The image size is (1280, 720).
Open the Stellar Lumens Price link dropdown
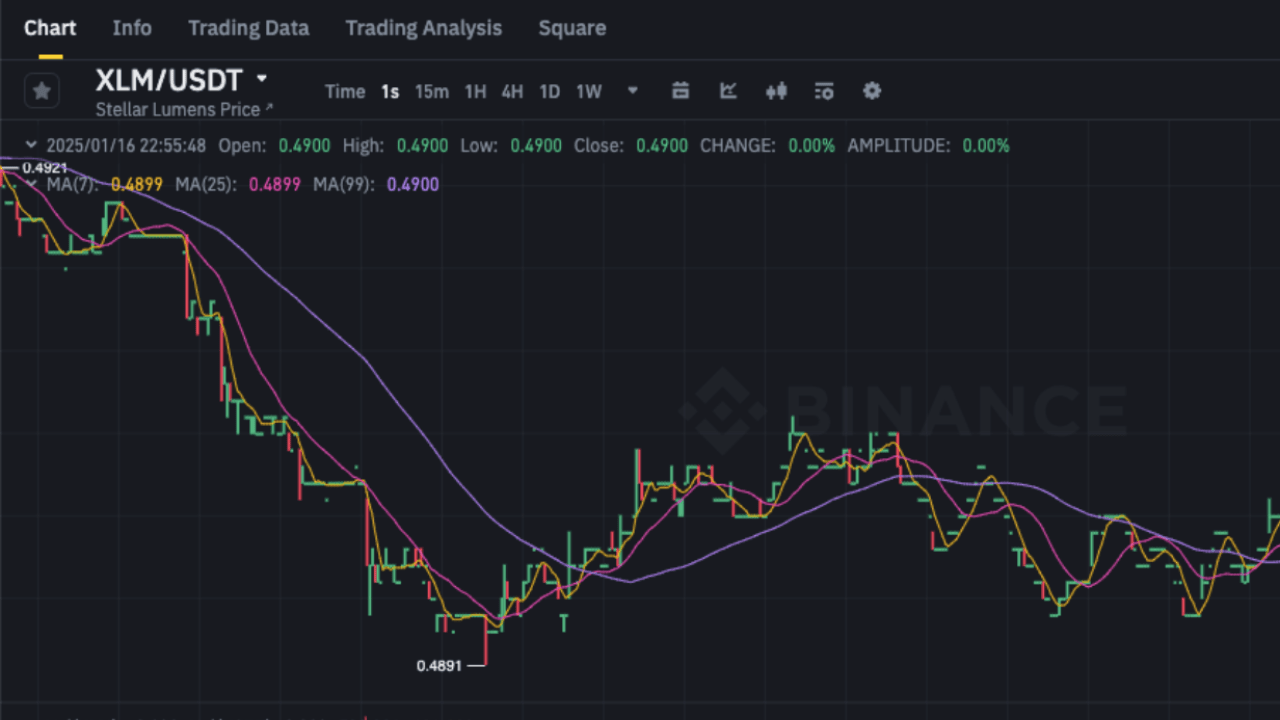[x=184, y=110]
